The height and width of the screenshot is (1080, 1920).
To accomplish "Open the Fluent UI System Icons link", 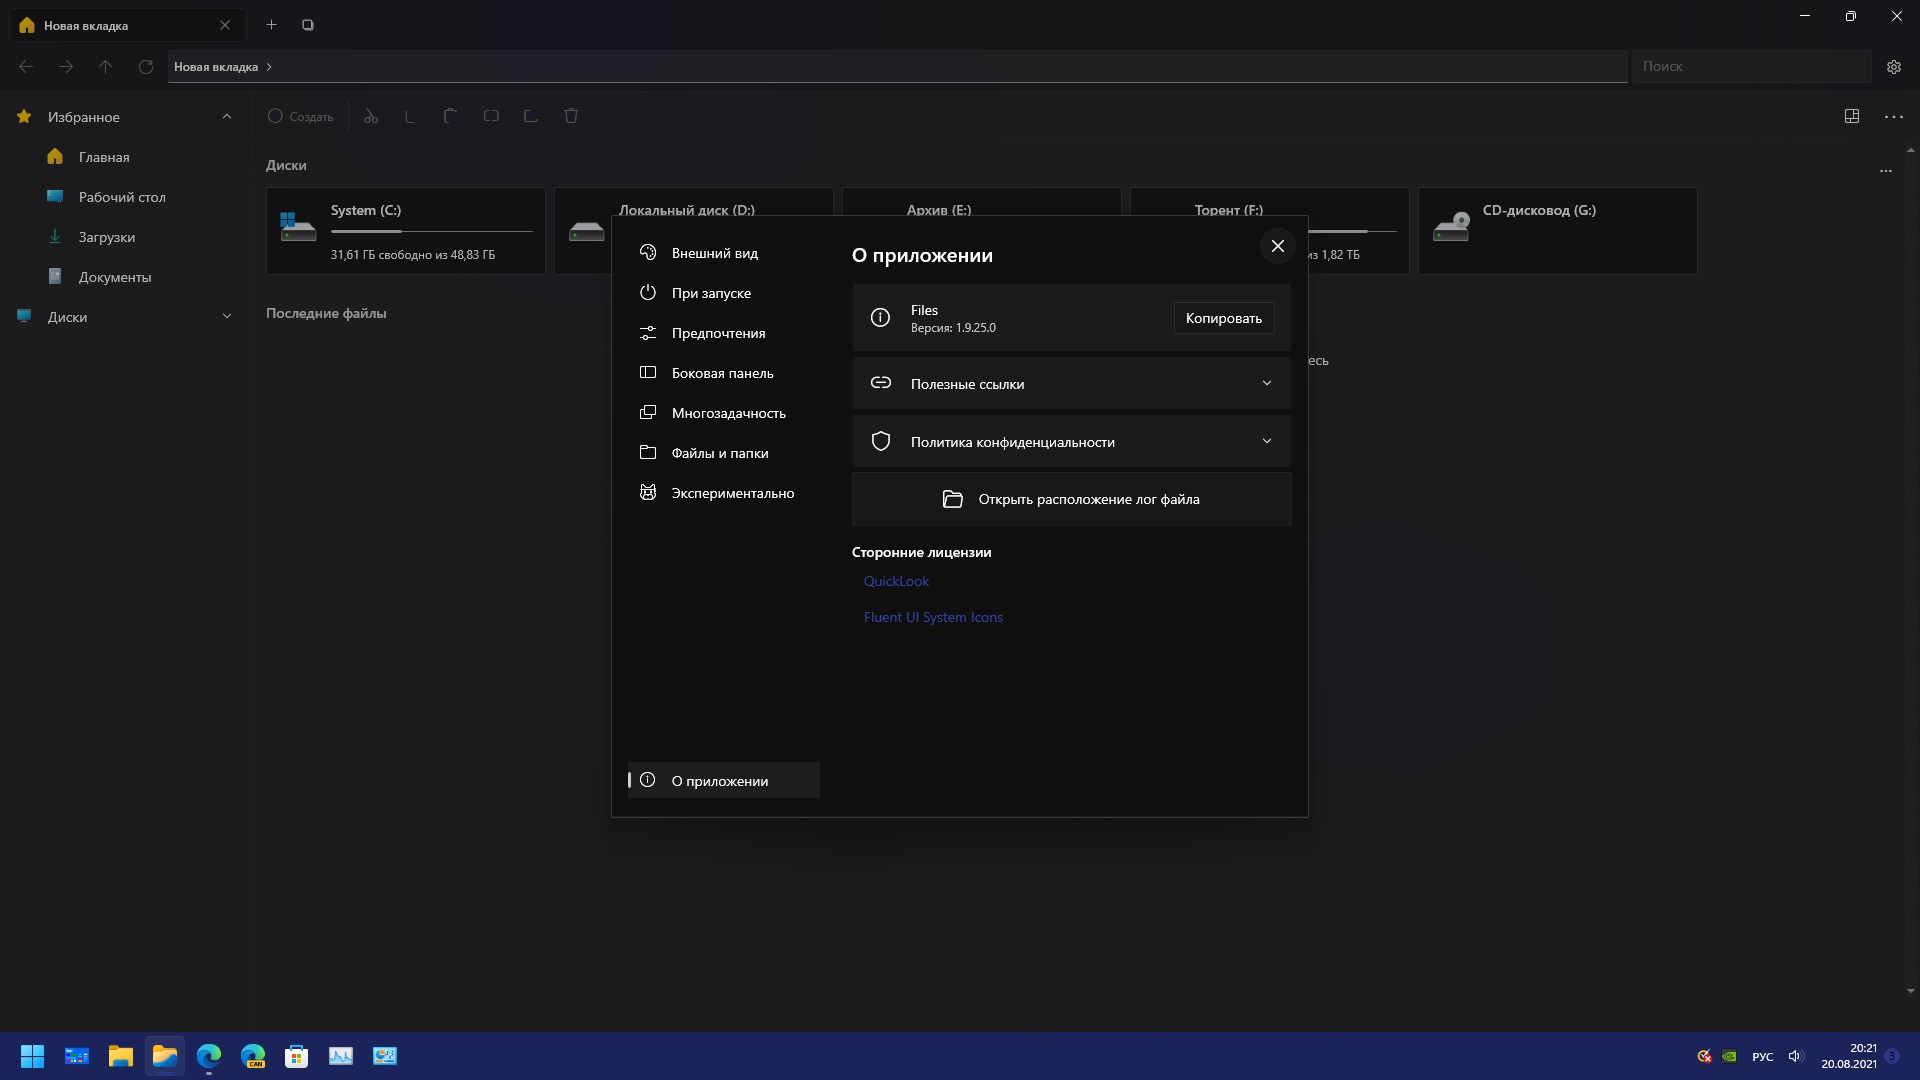I will coord(933,617).
